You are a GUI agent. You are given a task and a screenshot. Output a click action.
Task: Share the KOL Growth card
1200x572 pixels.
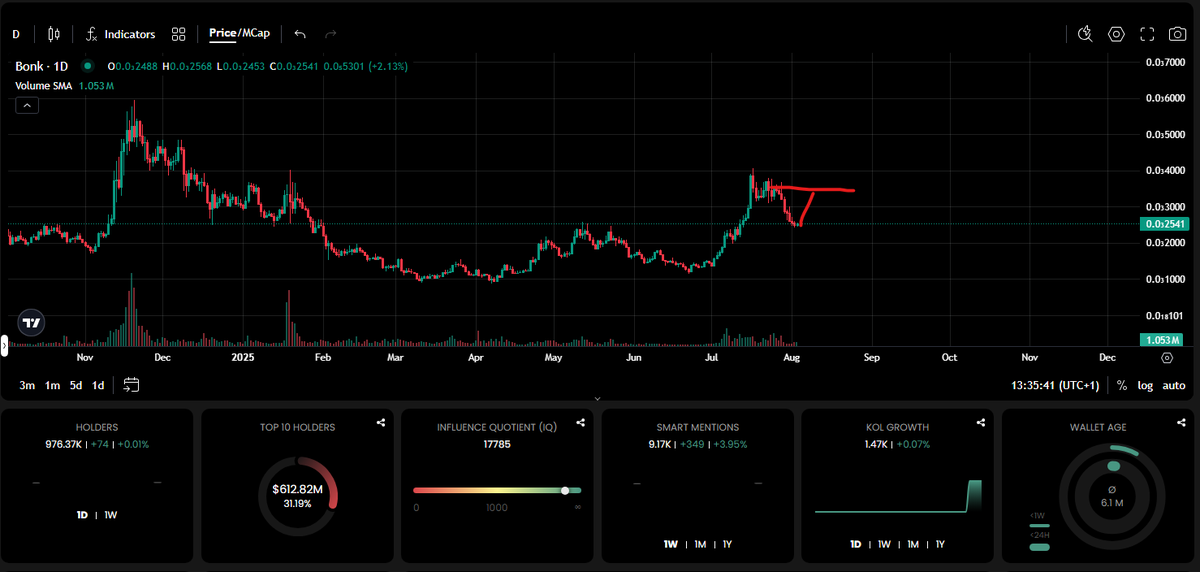pos(981,423)
